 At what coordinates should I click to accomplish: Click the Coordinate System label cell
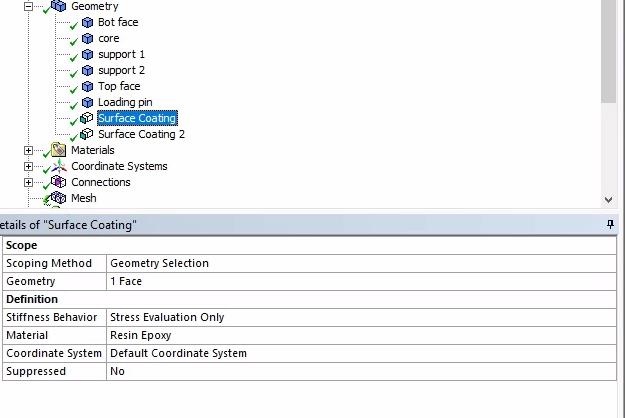(55, 353)
